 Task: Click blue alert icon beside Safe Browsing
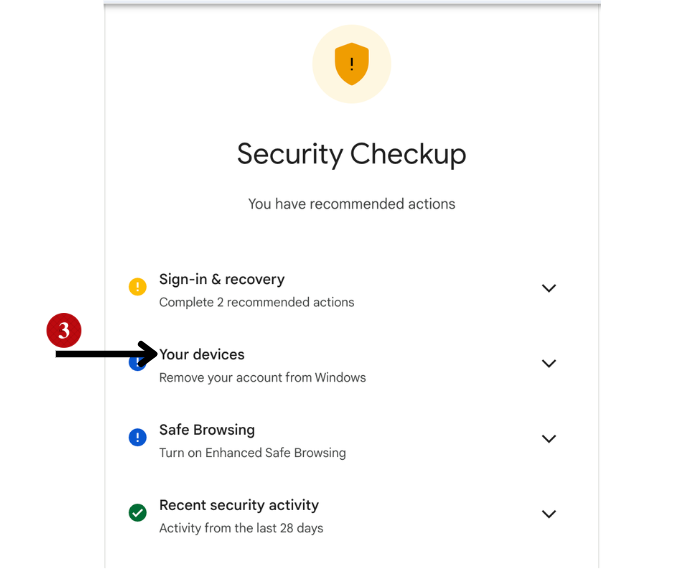tap(138, 437)
